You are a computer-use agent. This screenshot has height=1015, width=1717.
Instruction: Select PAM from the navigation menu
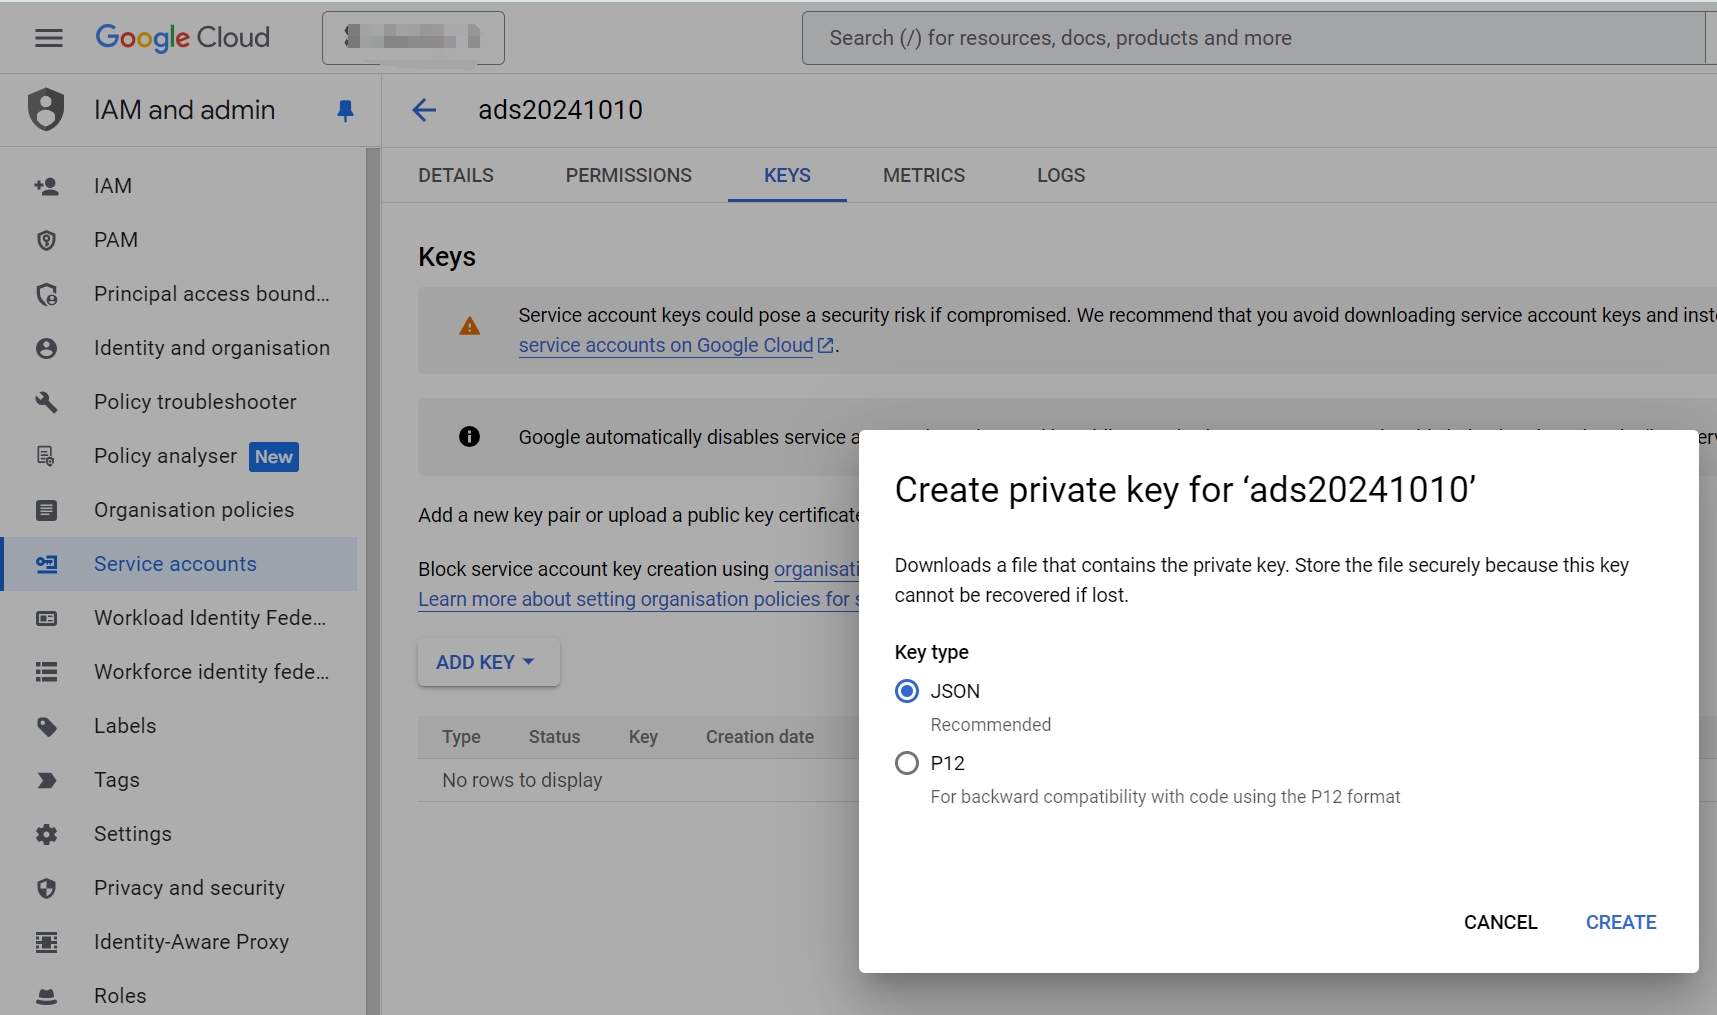tap(116, 239)
